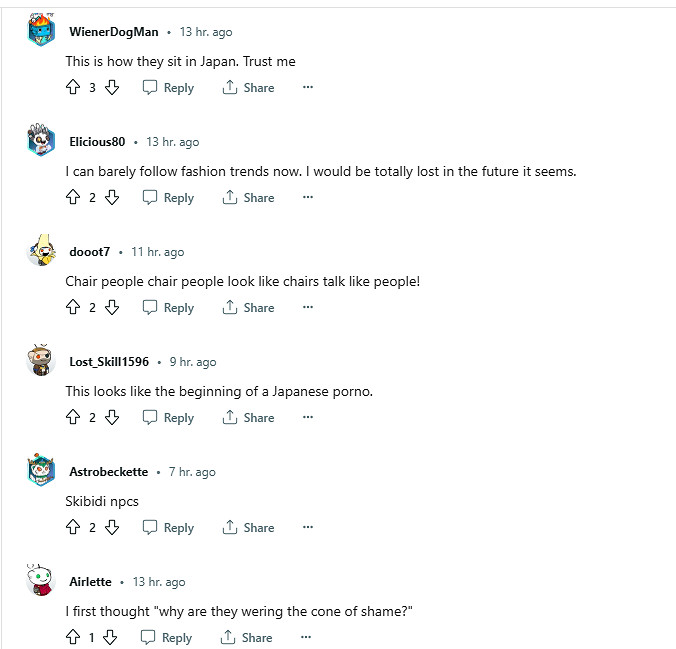Open more options on dooot7's comment

[x=308, y=308]
